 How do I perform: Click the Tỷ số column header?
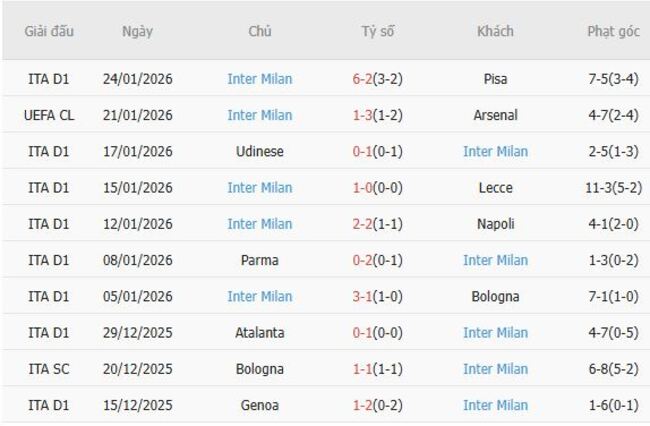click(x=378, y=31)
